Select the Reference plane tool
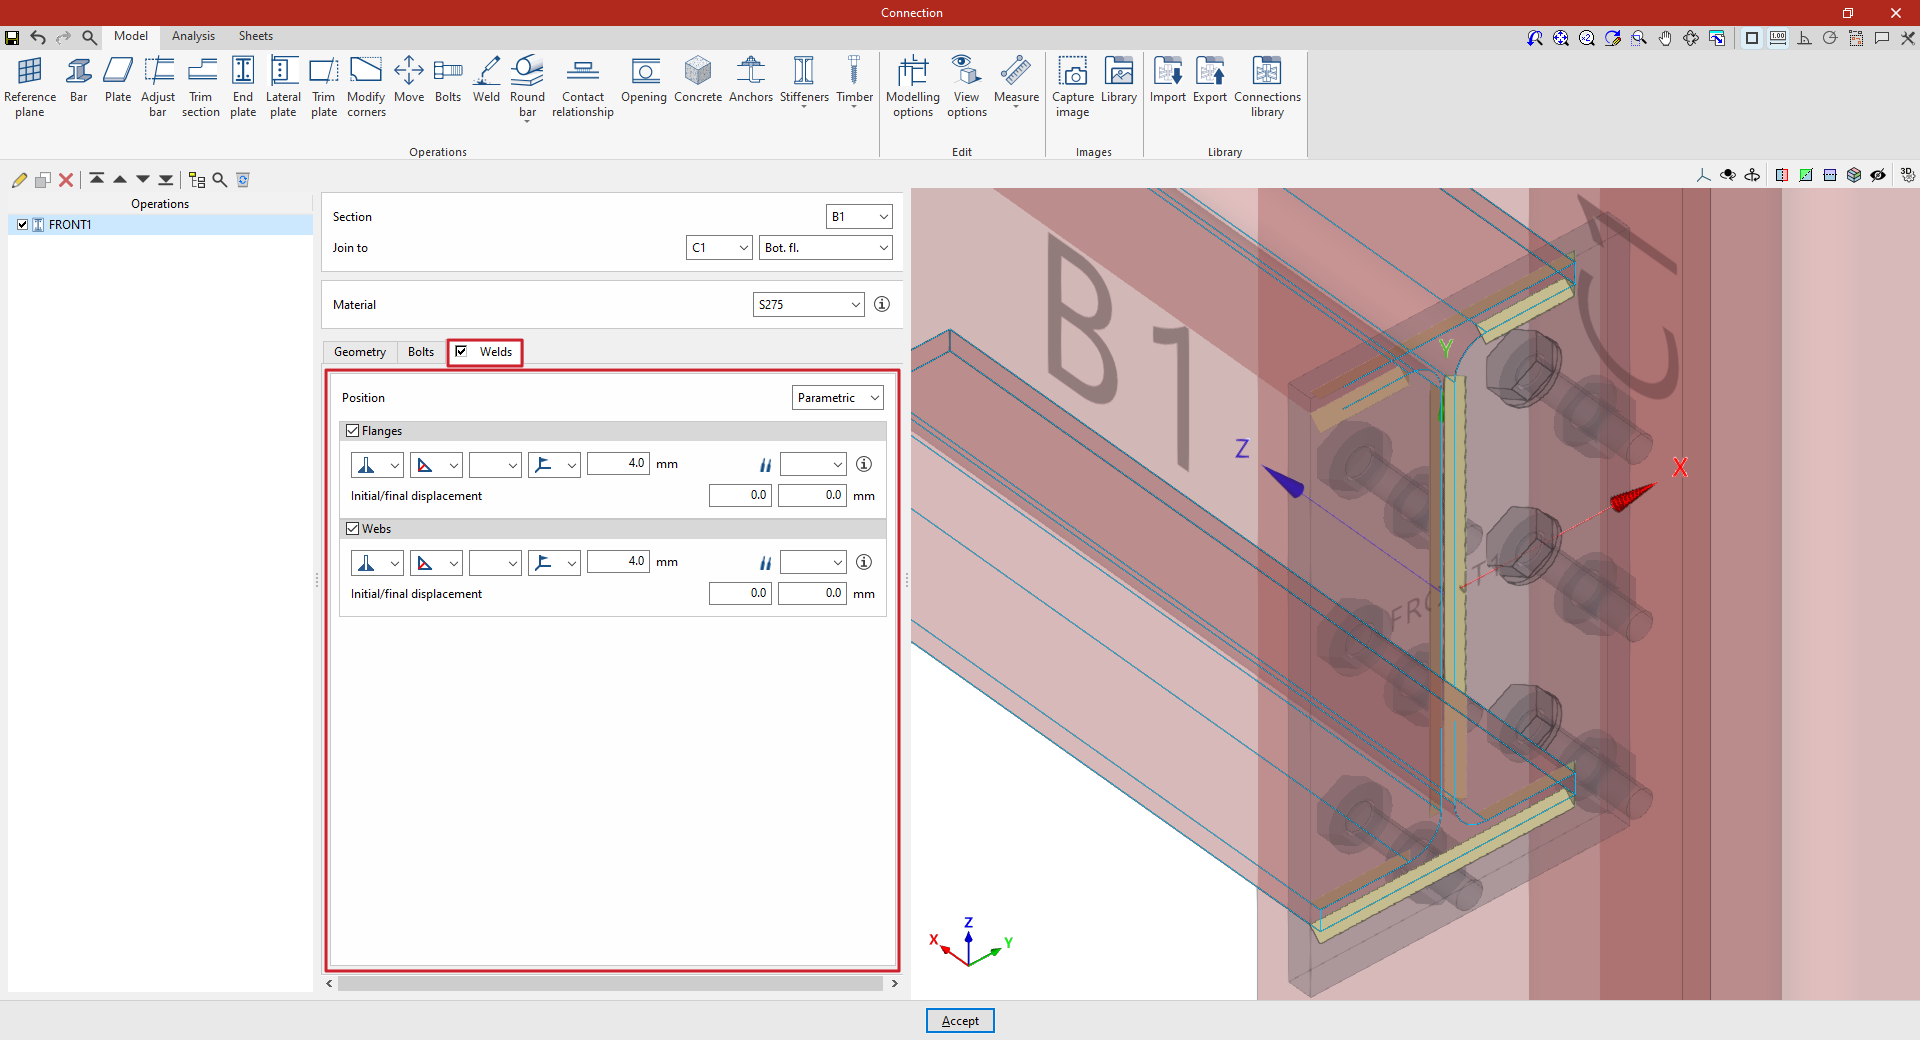This screenshot has height=1040, width=1920. coord(30,87)
